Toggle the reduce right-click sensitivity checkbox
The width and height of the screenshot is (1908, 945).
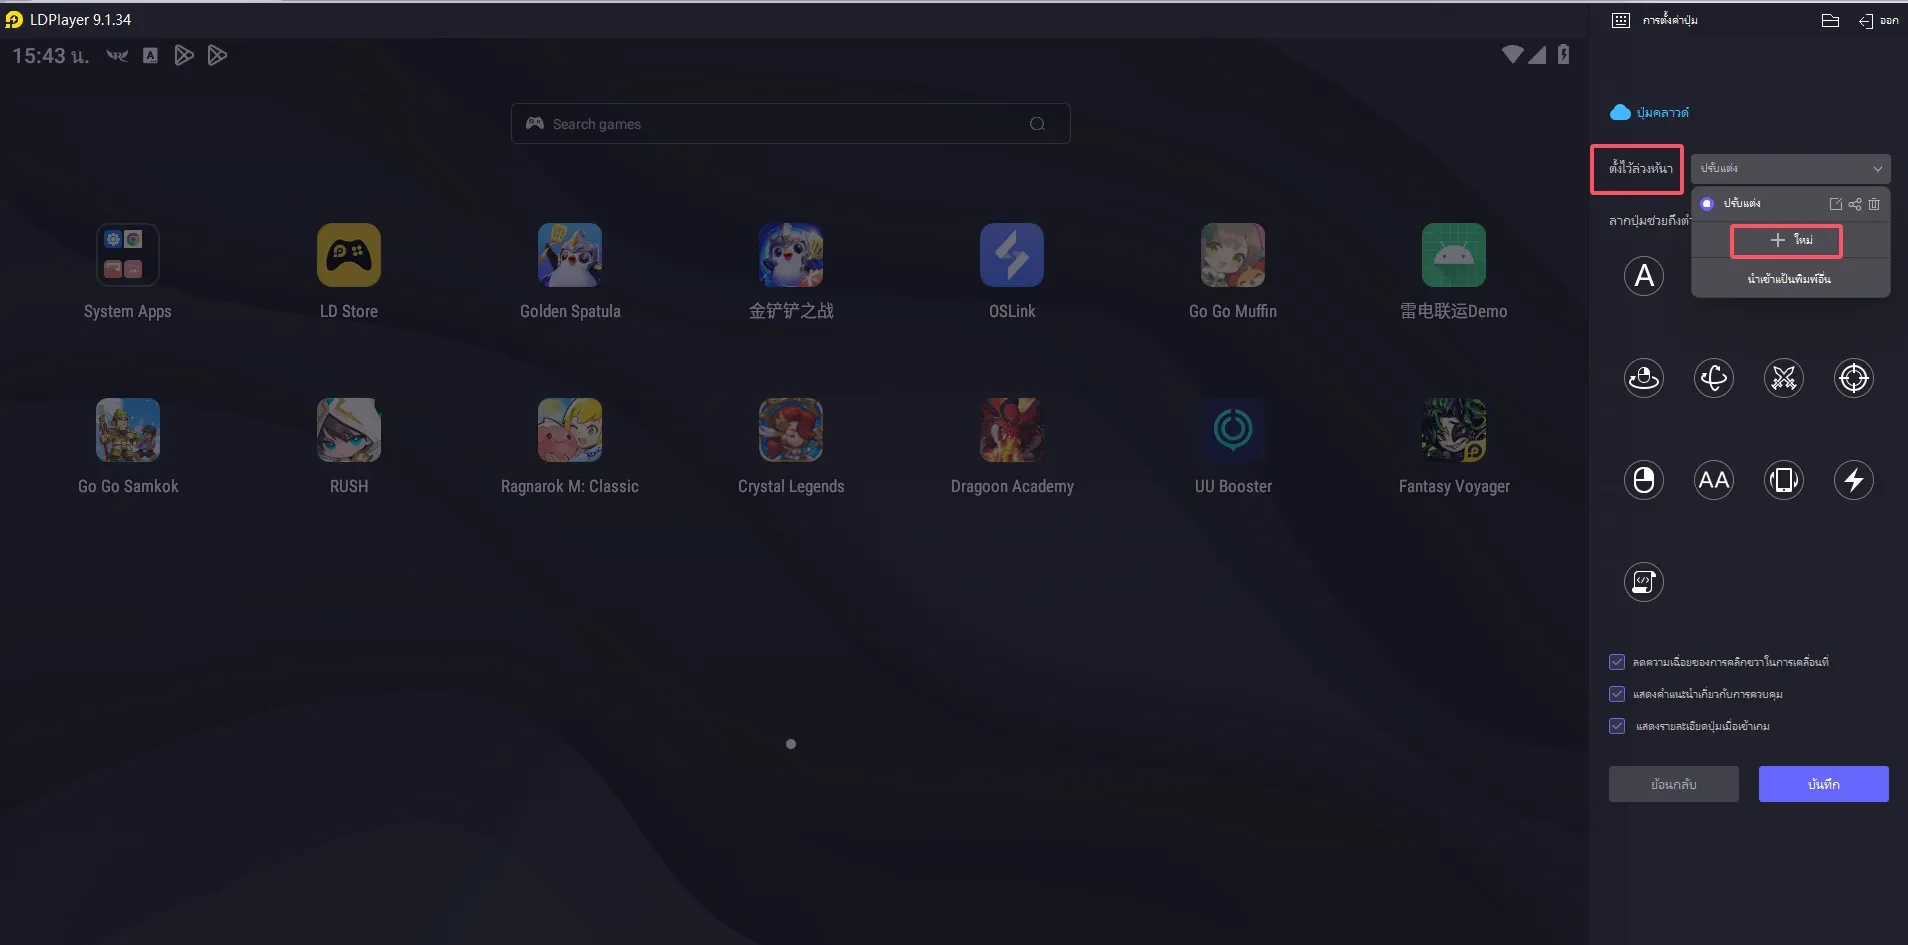[1617, 662]
